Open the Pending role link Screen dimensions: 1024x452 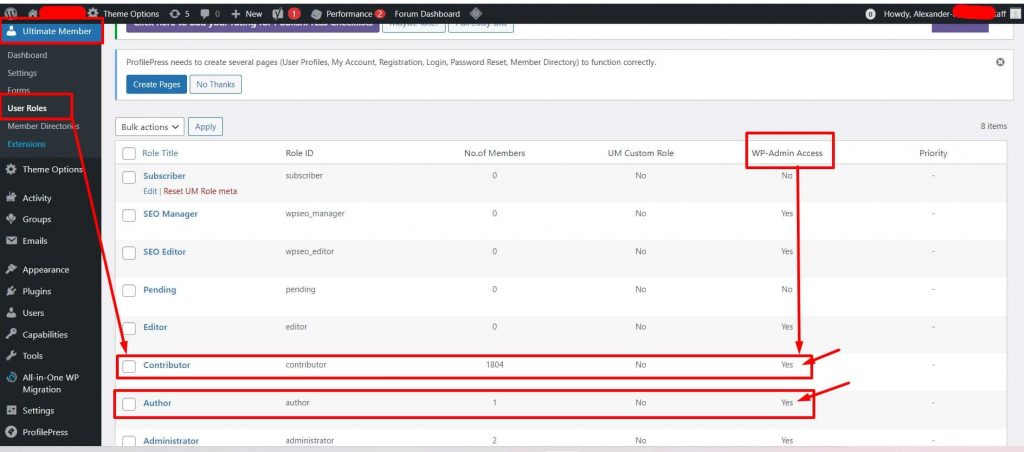(159, 289)
